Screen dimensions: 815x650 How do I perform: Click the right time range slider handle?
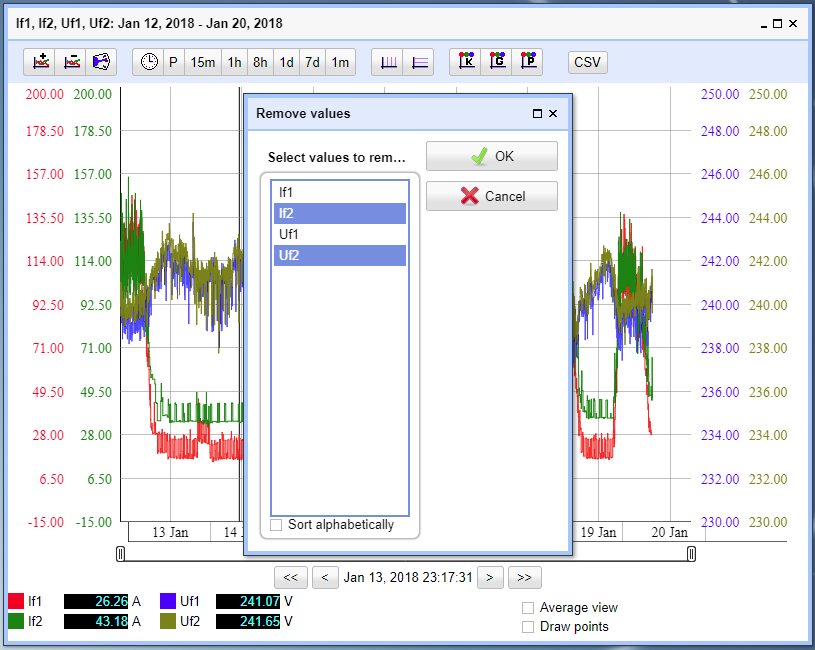(691, 554)
